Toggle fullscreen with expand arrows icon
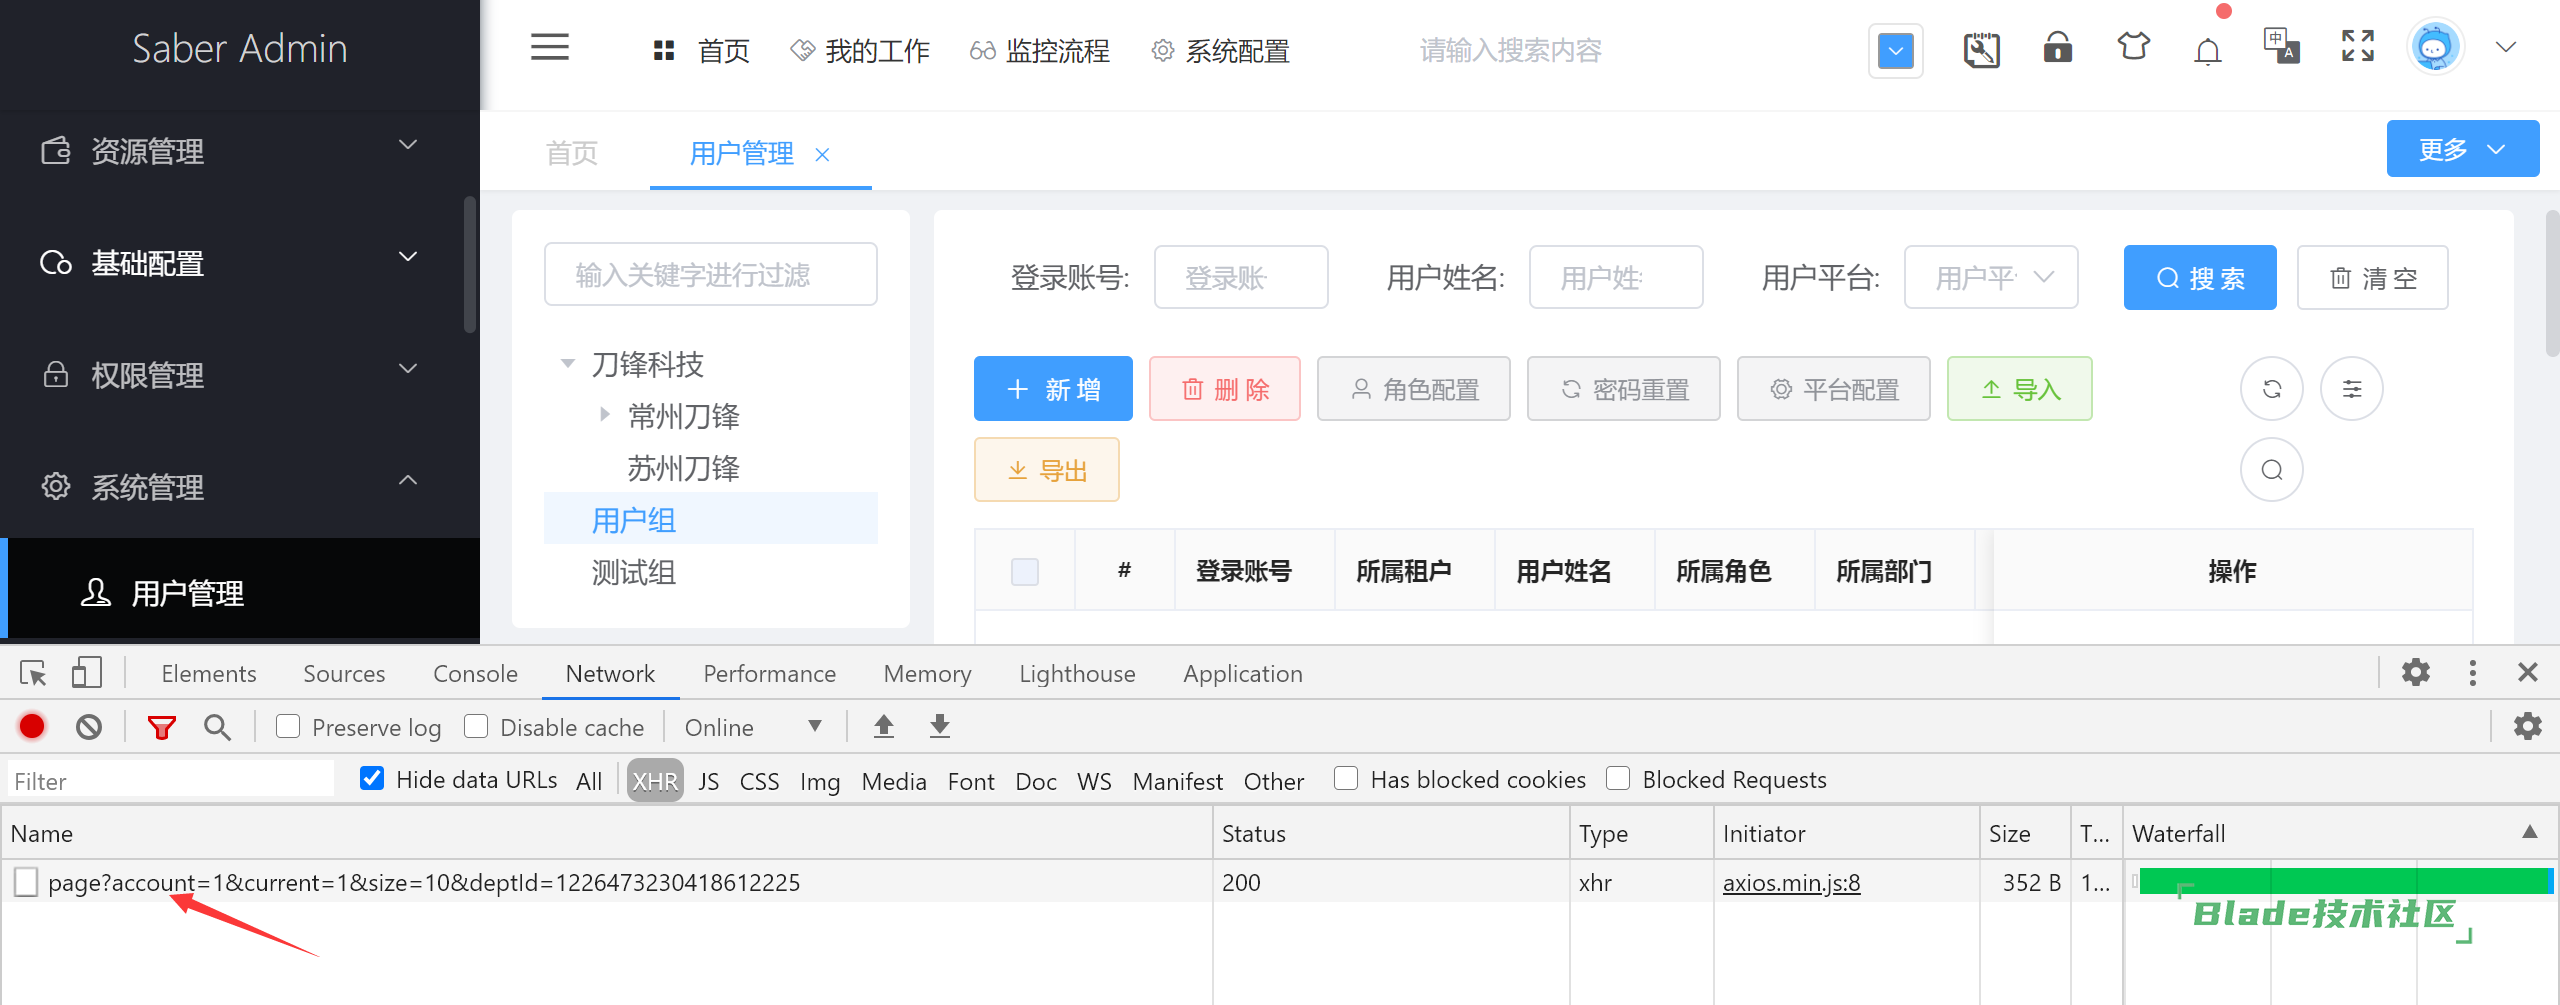 (x=2358, y=46)
